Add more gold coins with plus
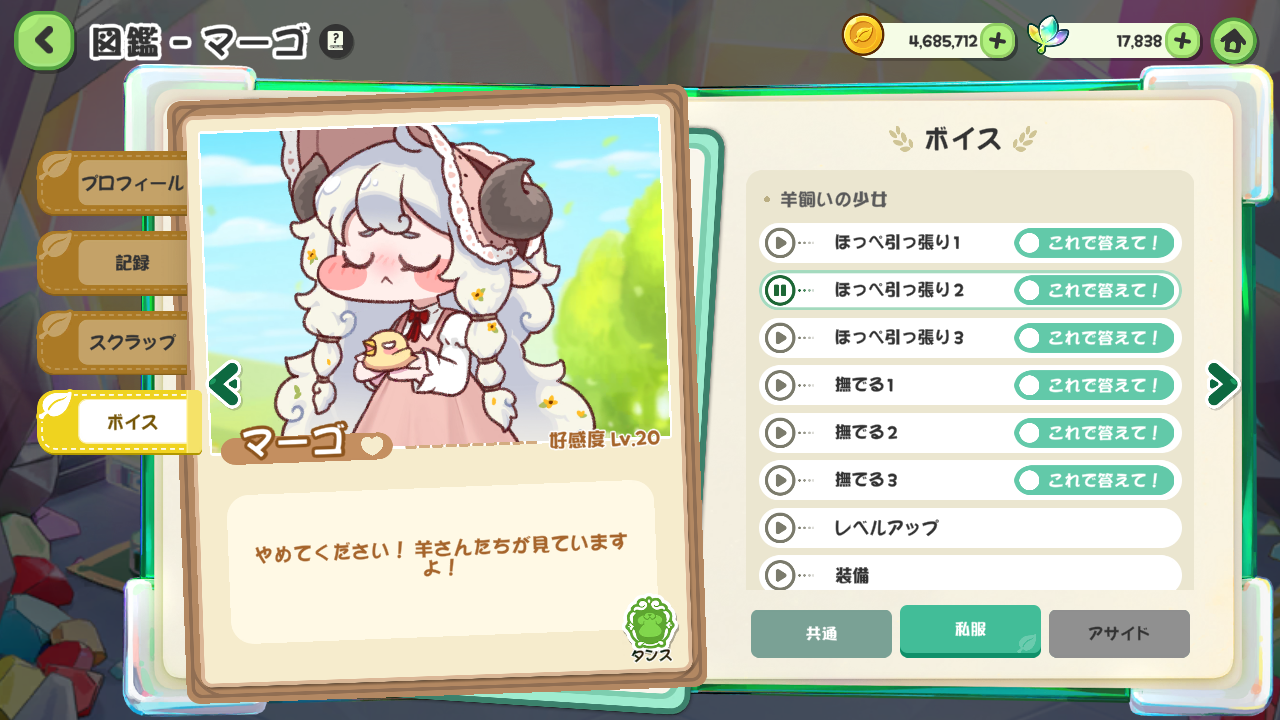 (997, 41)
